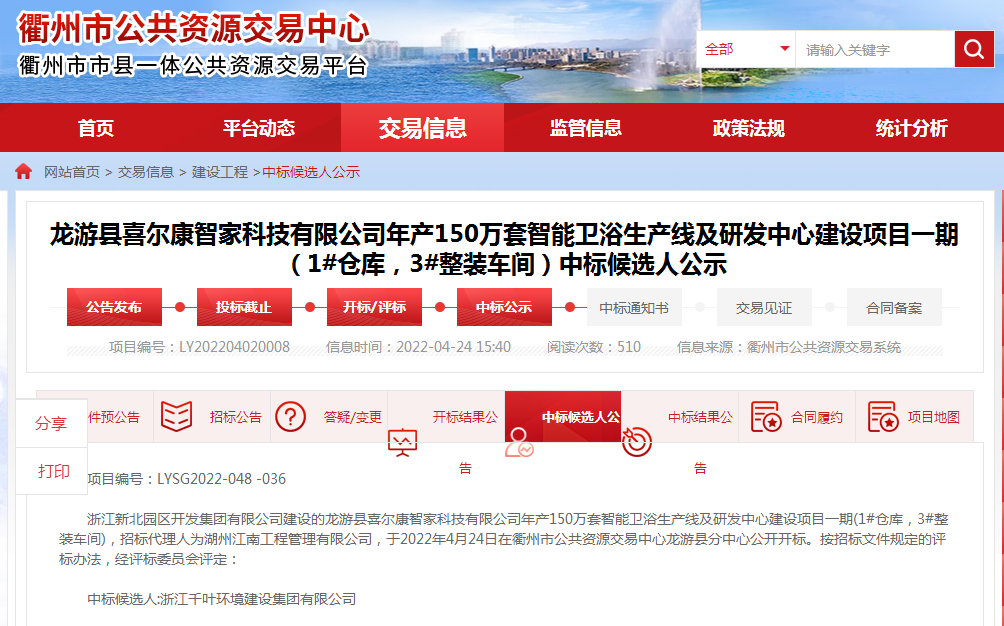This screenshot has width=1004, height=626.
Task: Click the 公告发布 progress step
Action: 114,307
